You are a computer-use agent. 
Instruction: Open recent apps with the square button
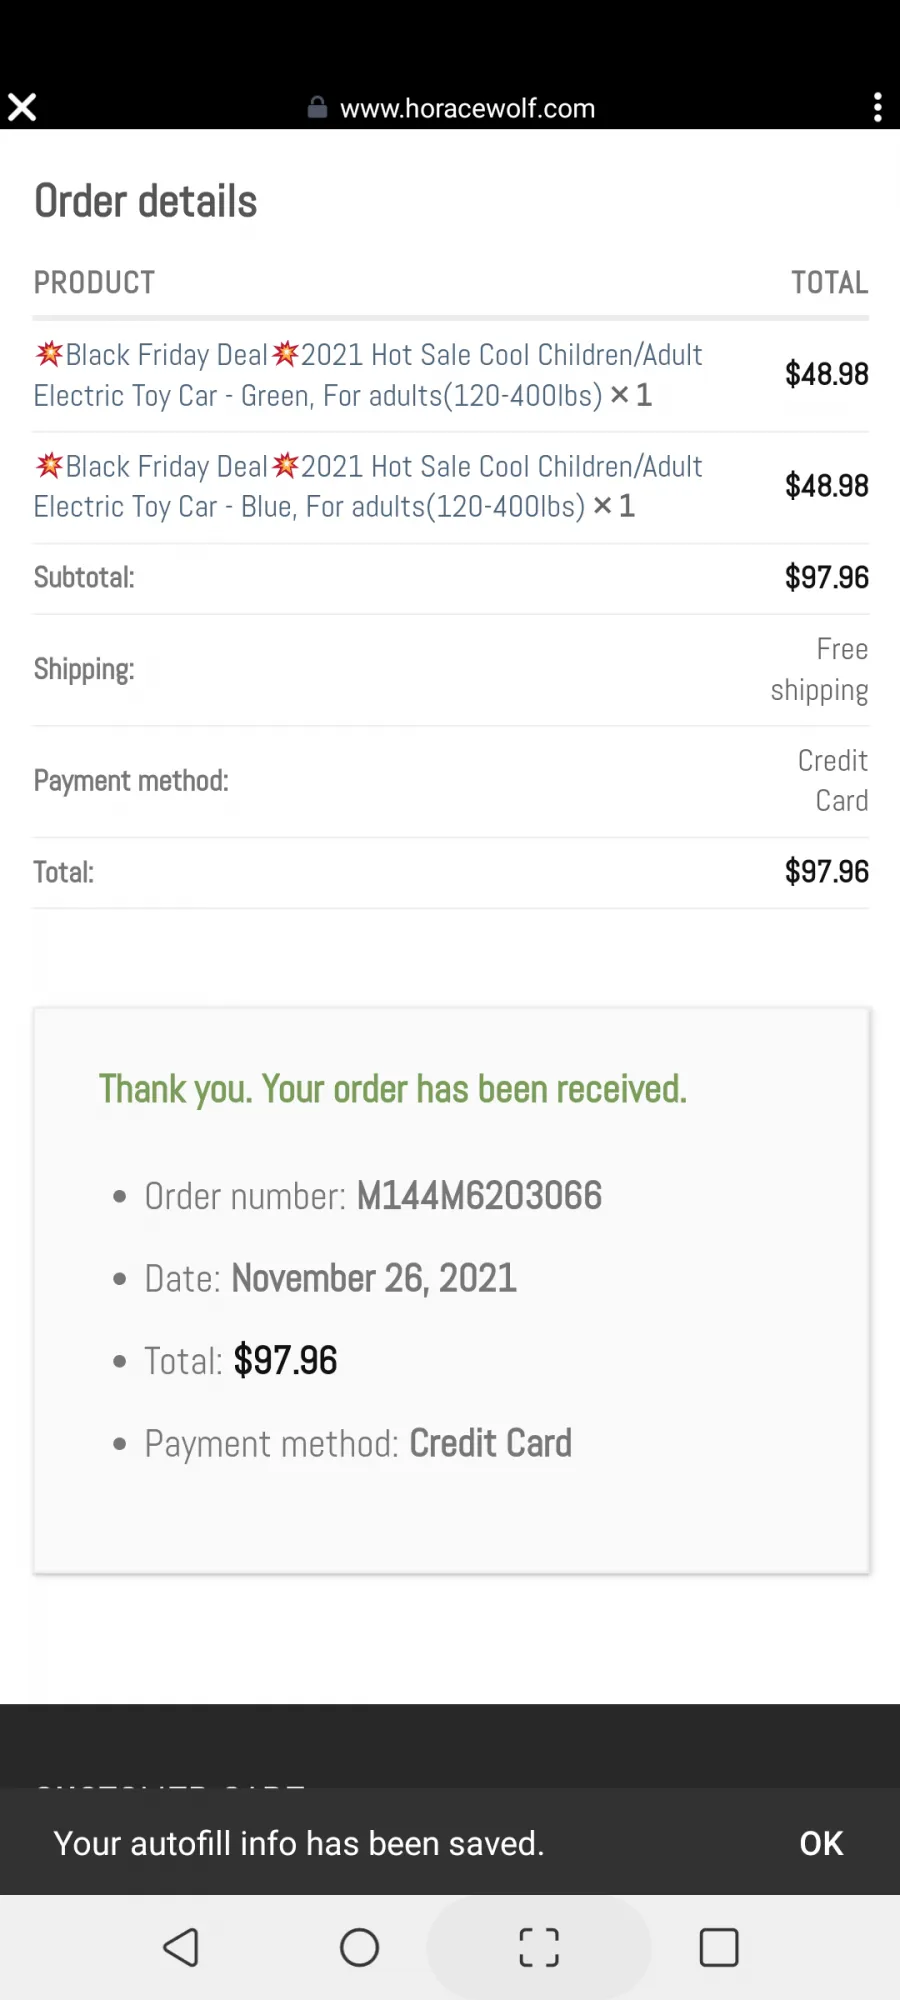(719, 1947)
